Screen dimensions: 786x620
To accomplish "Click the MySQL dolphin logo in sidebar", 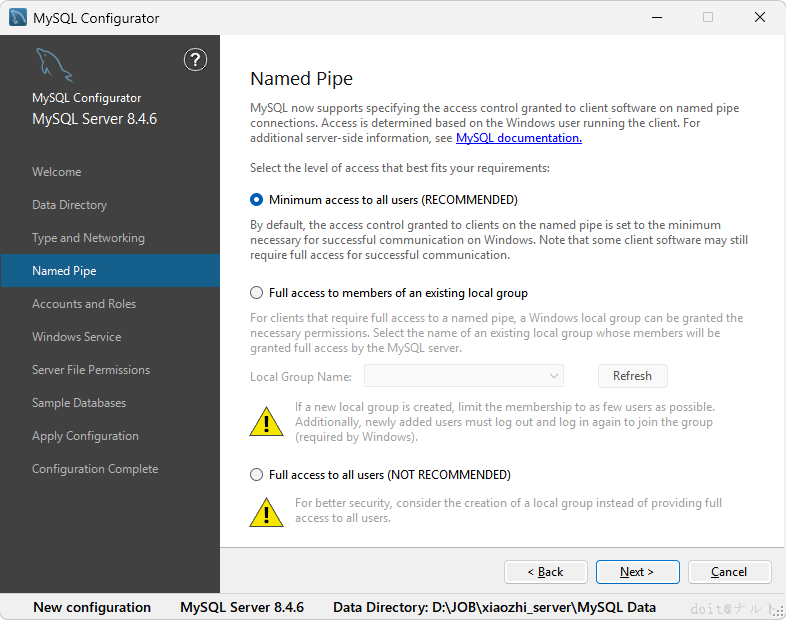I will coord(54,65).
